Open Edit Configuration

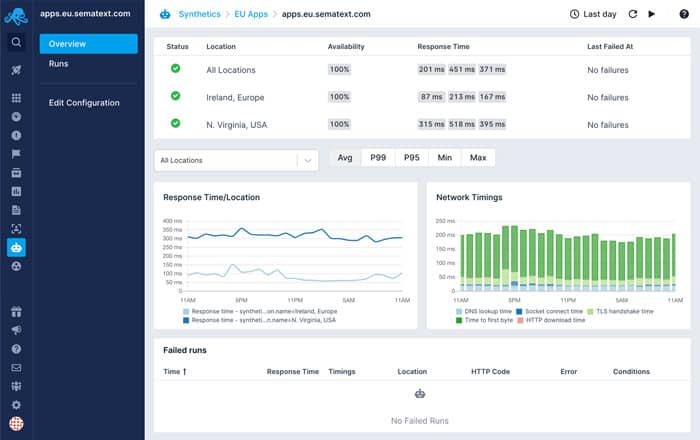[84, 103]
